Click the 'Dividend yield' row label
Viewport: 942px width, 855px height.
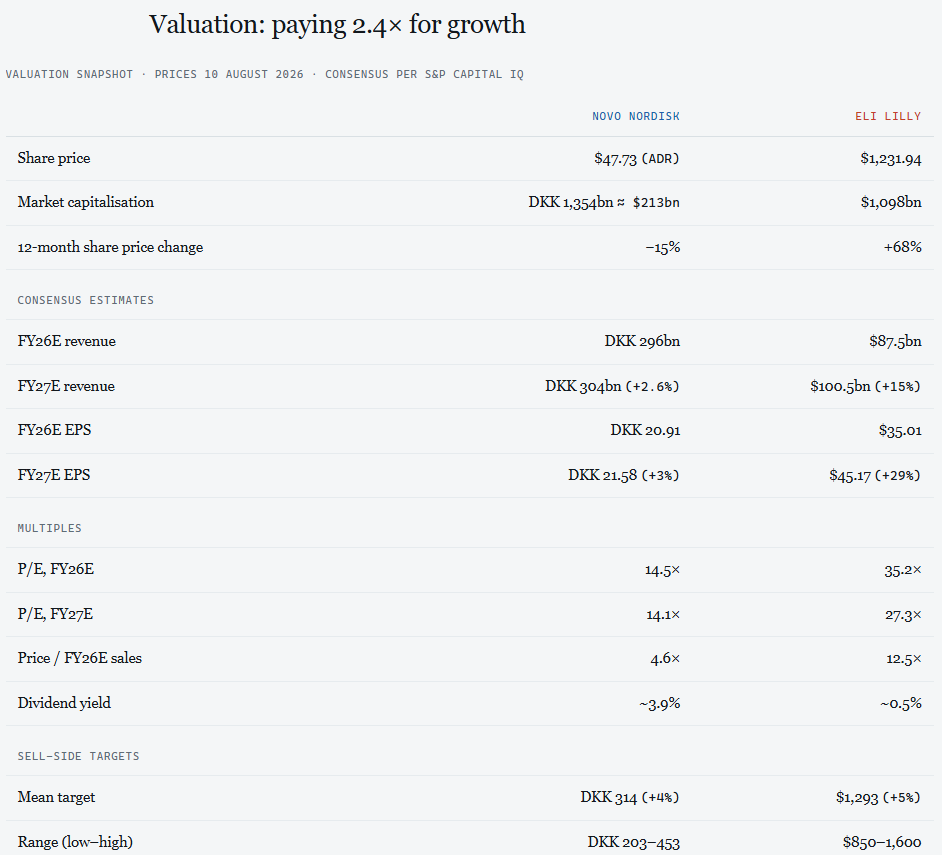click(x=64, y=703)
